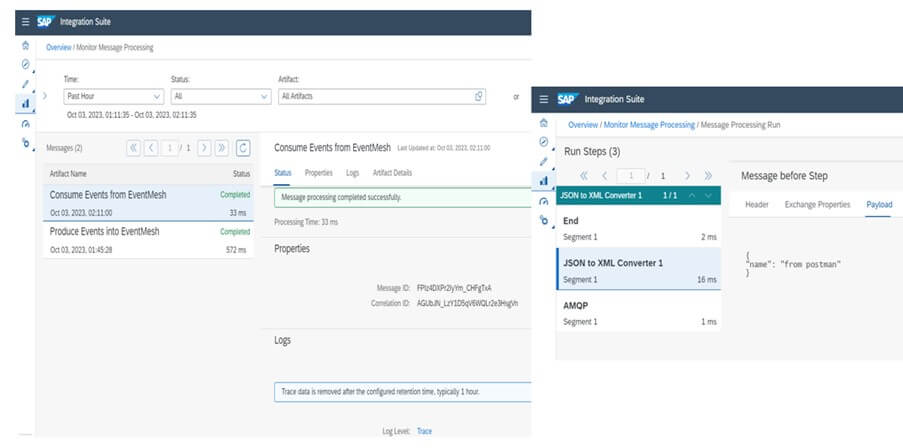
Task: Click Monitor Message Processing breadcrumb in right window
Action: coord(649,124)
